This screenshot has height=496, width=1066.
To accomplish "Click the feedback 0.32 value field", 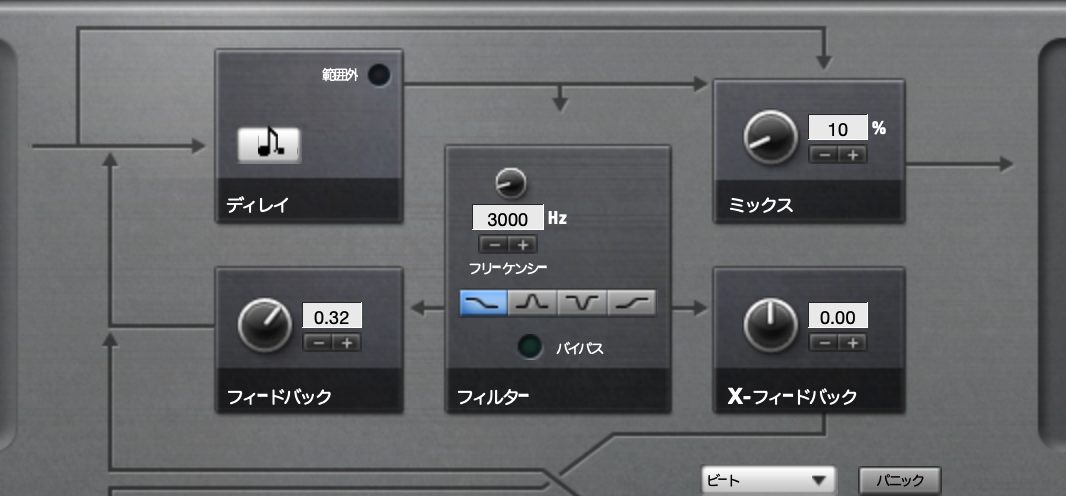I will (332, 317).
